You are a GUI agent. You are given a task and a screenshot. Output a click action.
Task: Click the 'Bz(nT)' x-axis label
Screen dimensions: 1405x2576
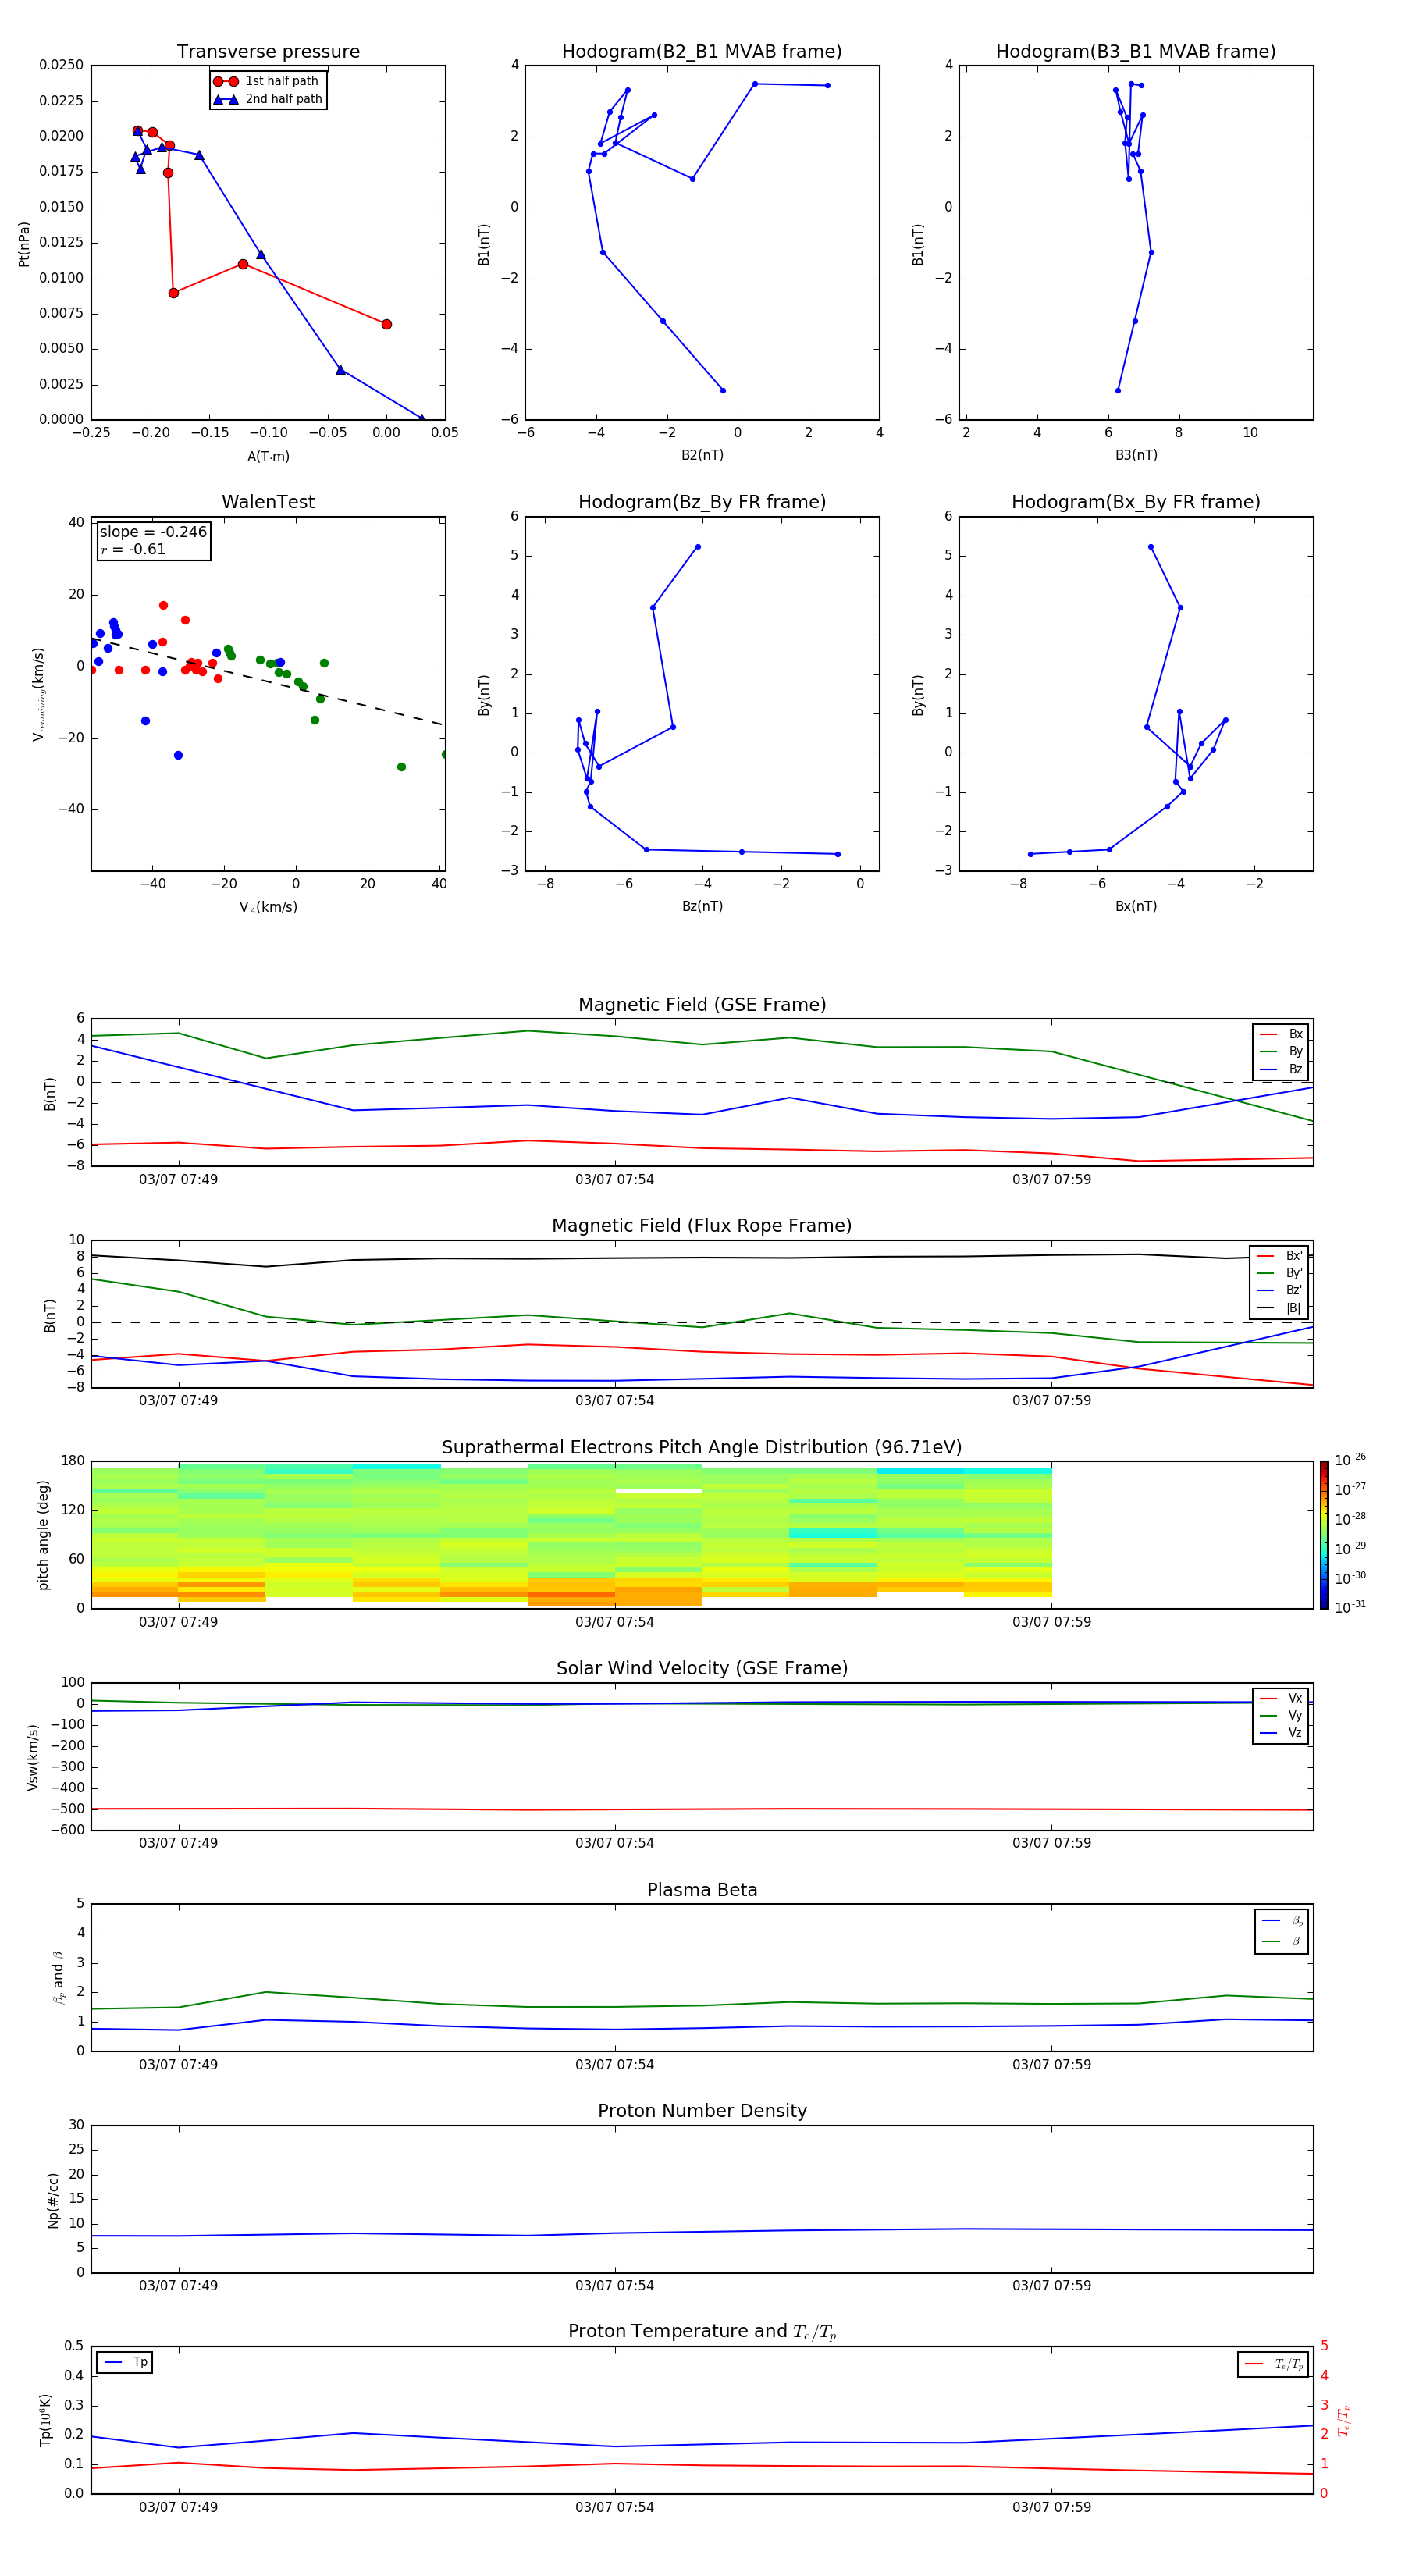click(x=702, y=906)
